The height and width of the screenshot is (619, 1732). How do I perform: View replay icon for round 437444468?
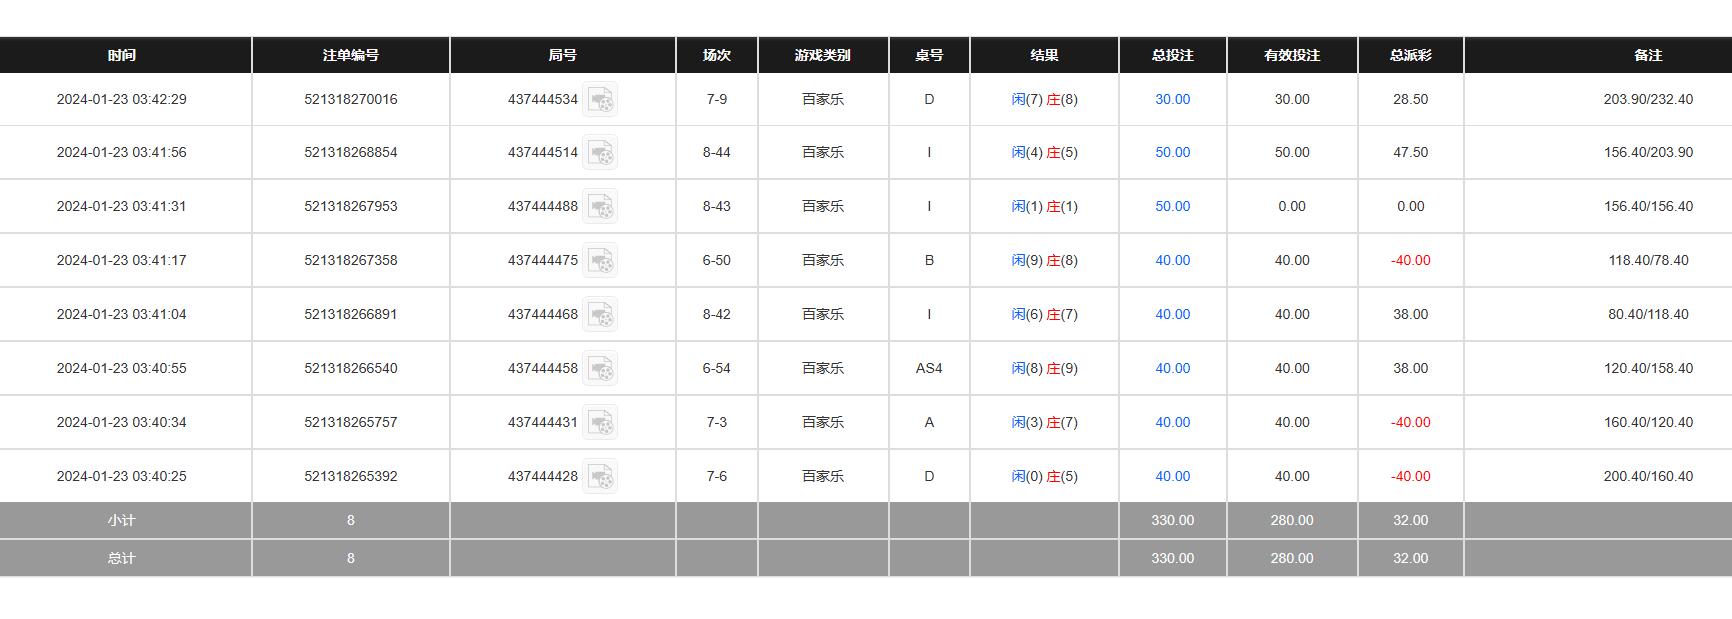[x=600, y=315]
